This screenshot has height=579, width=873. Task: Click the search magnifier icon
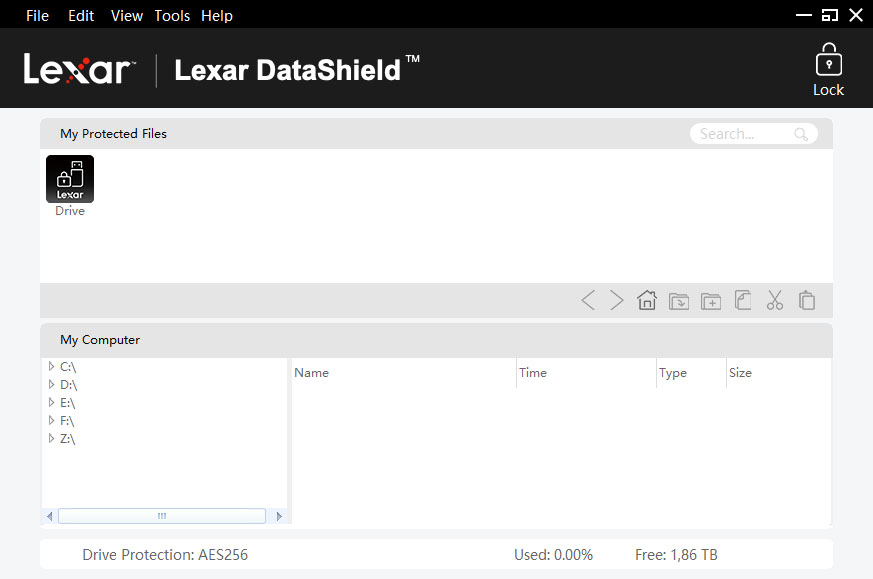(801, 133)
